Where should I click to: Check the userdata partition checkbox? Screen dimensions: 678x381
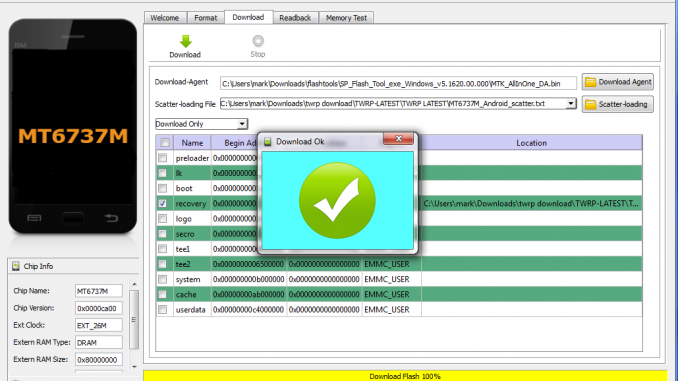click(163, 309)
